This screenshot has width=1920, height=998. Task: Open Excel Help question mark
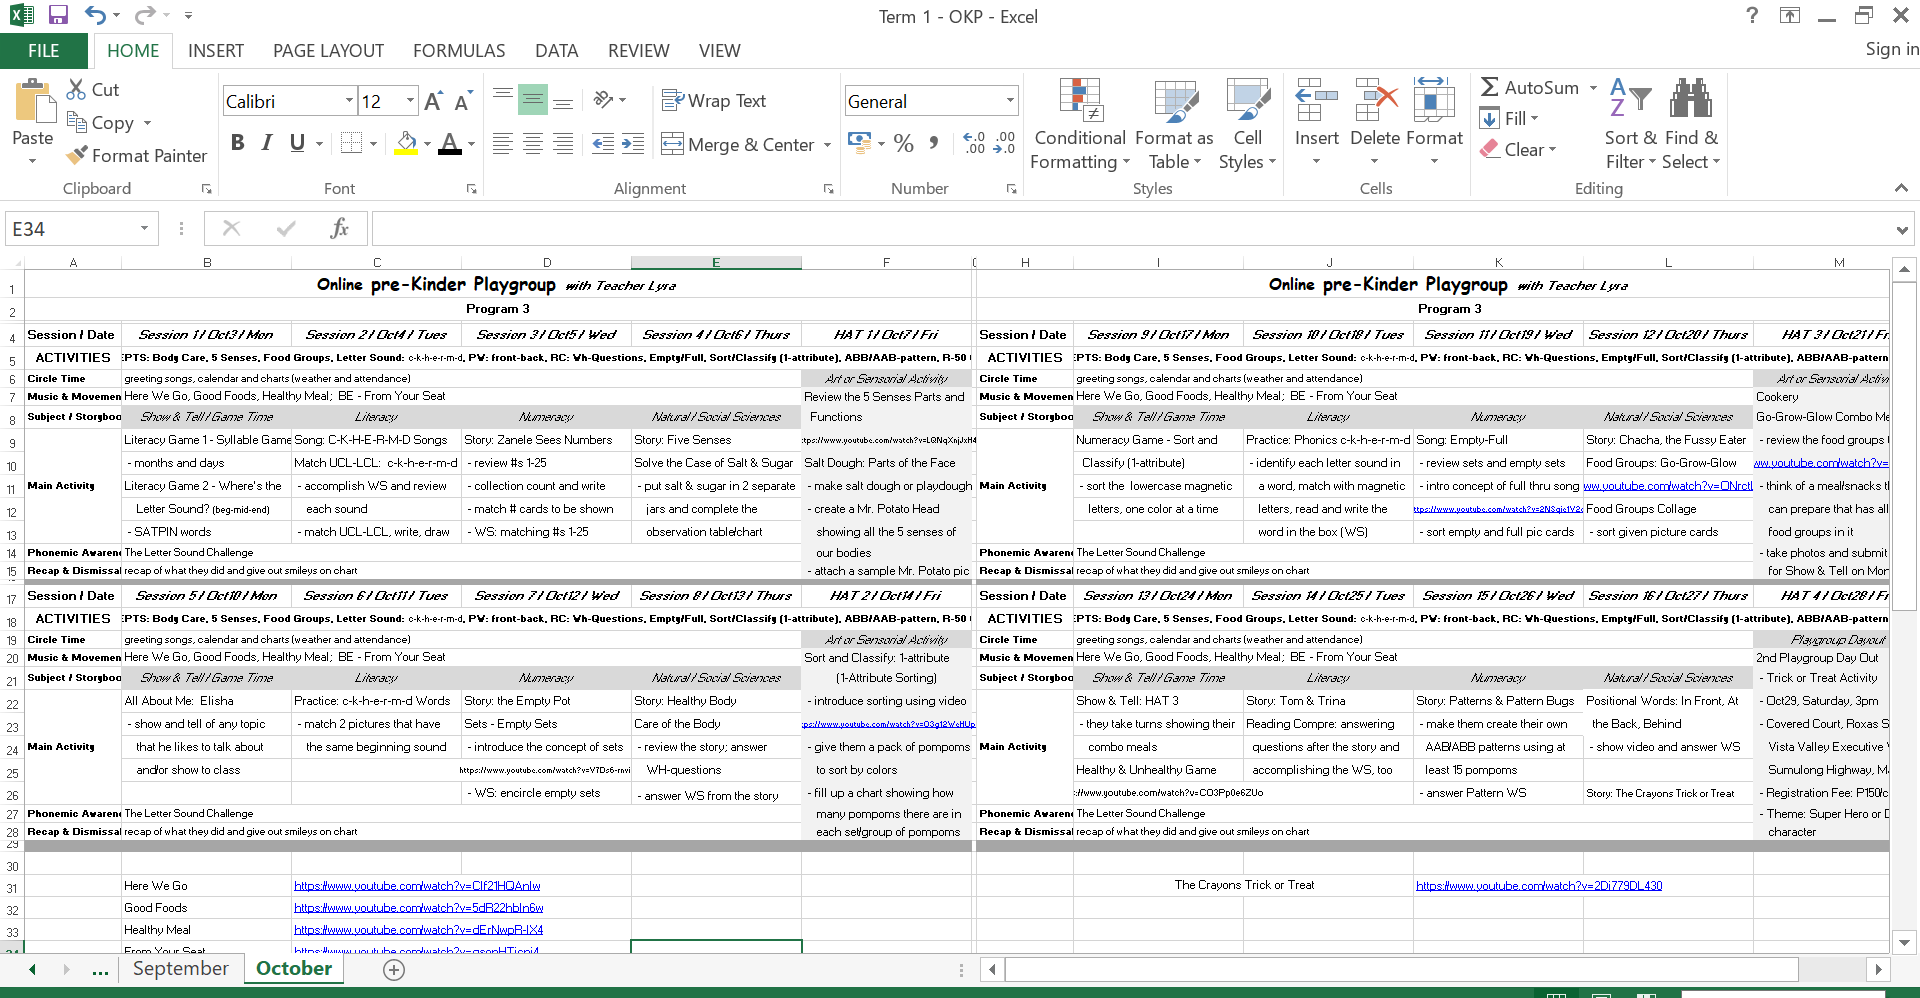click(x=1751, y=15)
